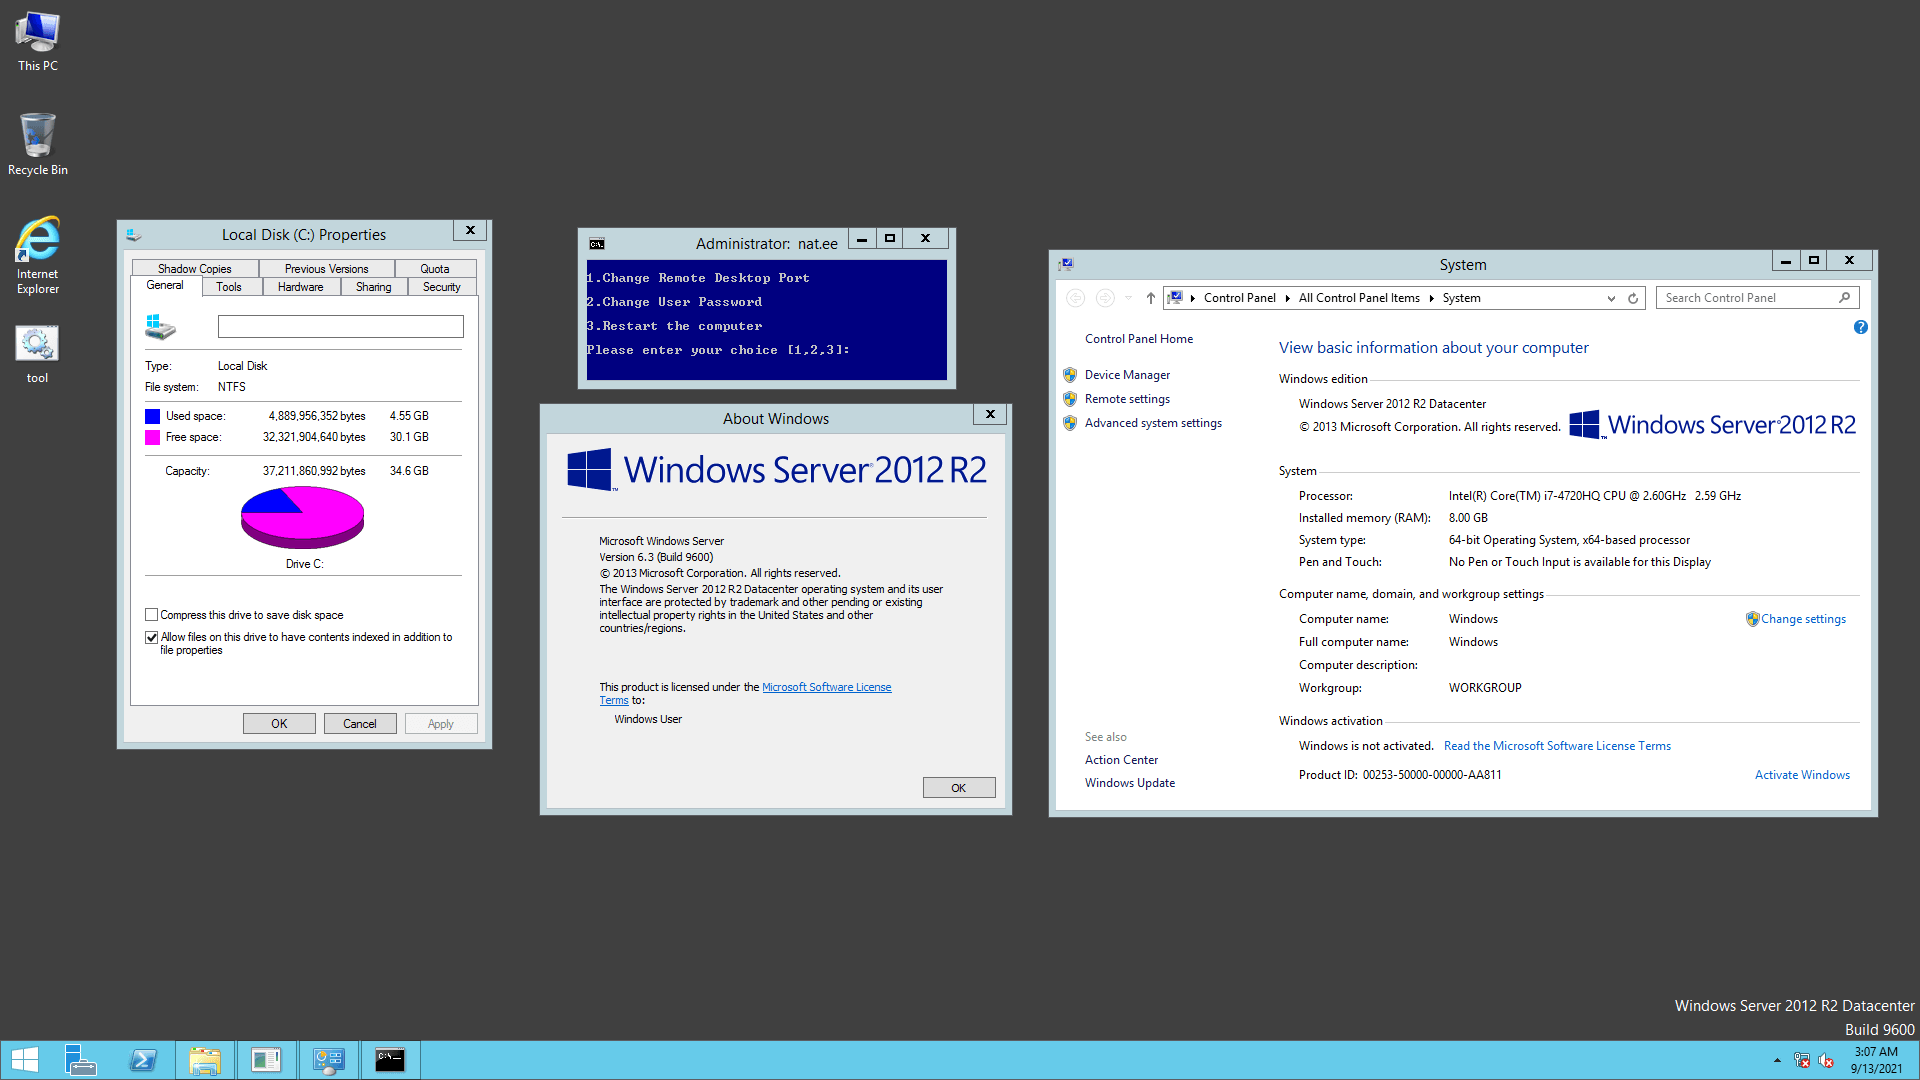Launch Server Manager from taskbar
Image resolution: width=1920 pixels, height=1080 pixels.
click(x=80, y=1060)
